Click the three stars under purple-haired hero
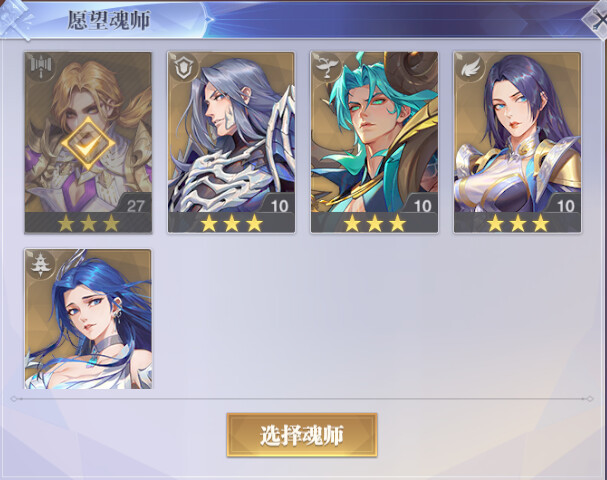The image size is (607, 480). click(518, 223)
